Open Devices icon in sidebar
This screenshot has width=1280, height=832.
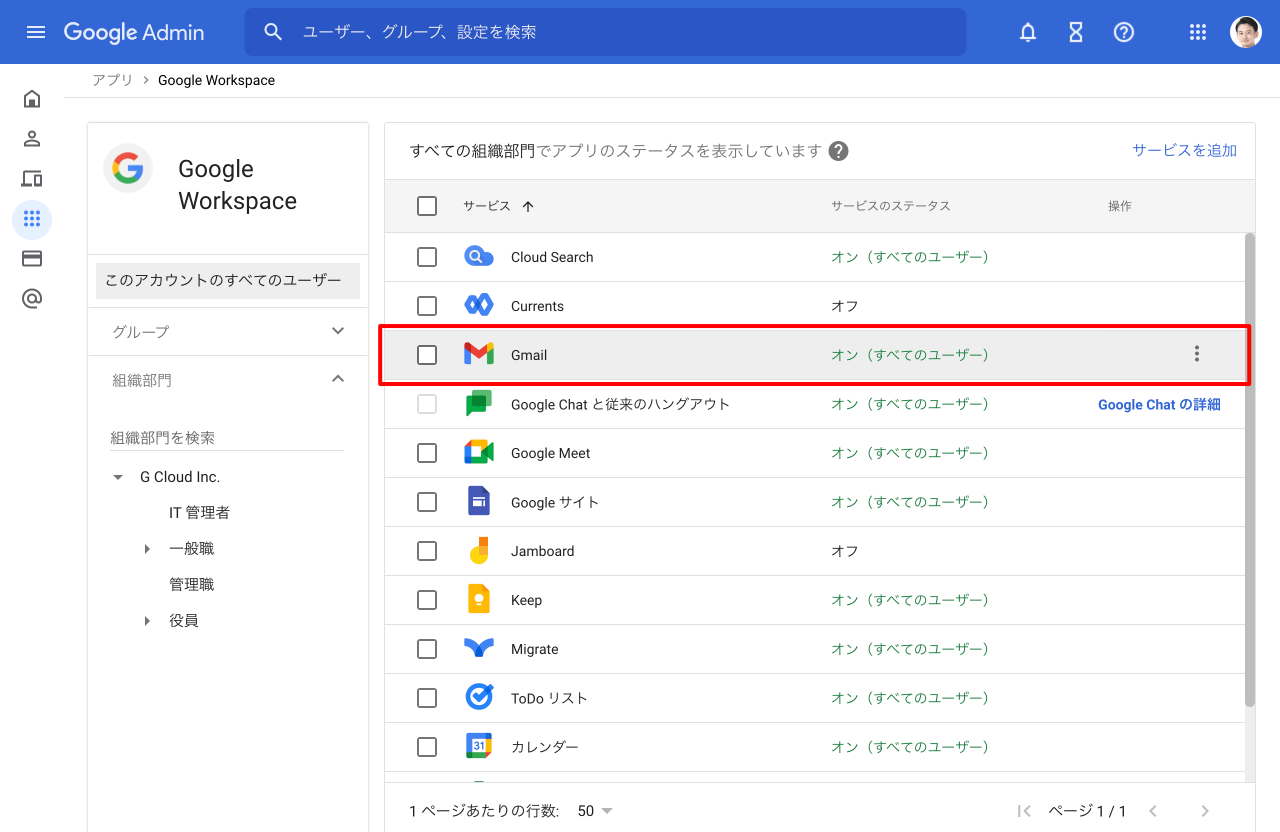[x=32, y=179]
